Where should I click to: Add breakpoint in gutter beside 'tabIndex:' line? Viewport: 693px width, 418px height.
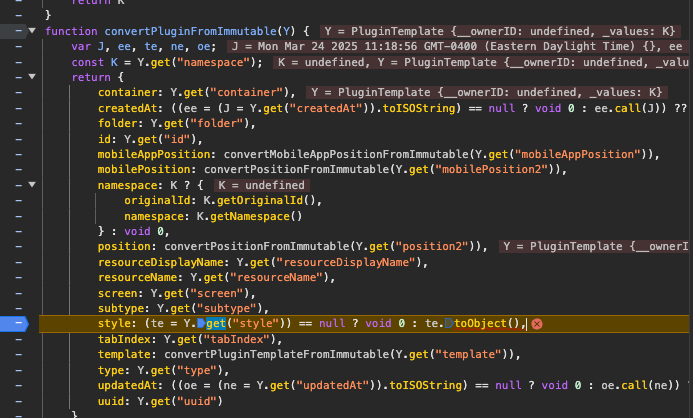(19, 339)
